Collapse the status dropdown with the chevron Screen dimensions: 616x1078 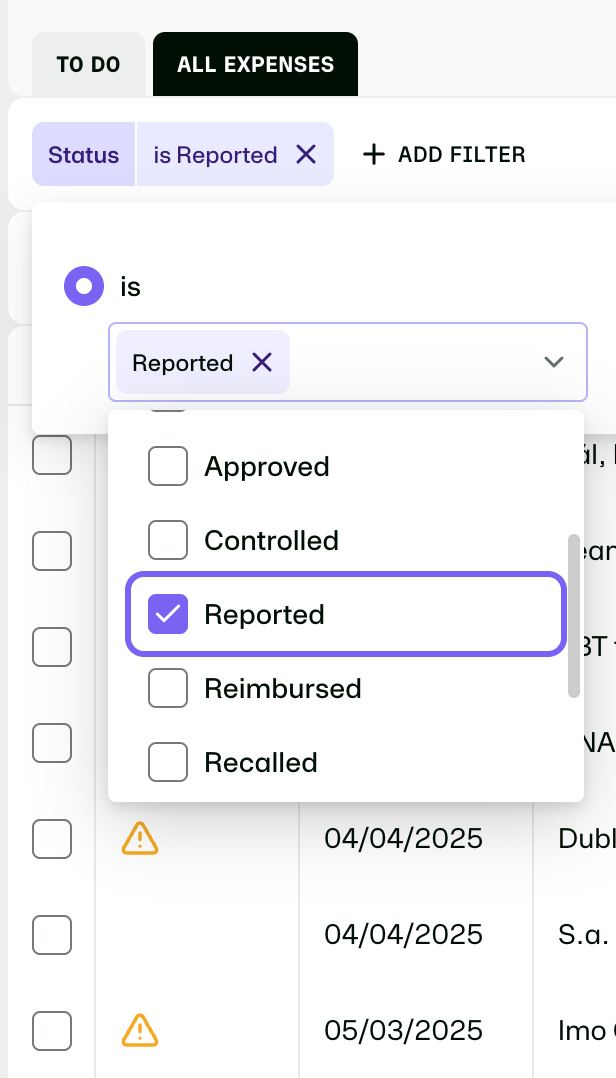pyautogui.click(x=554, y=362)
